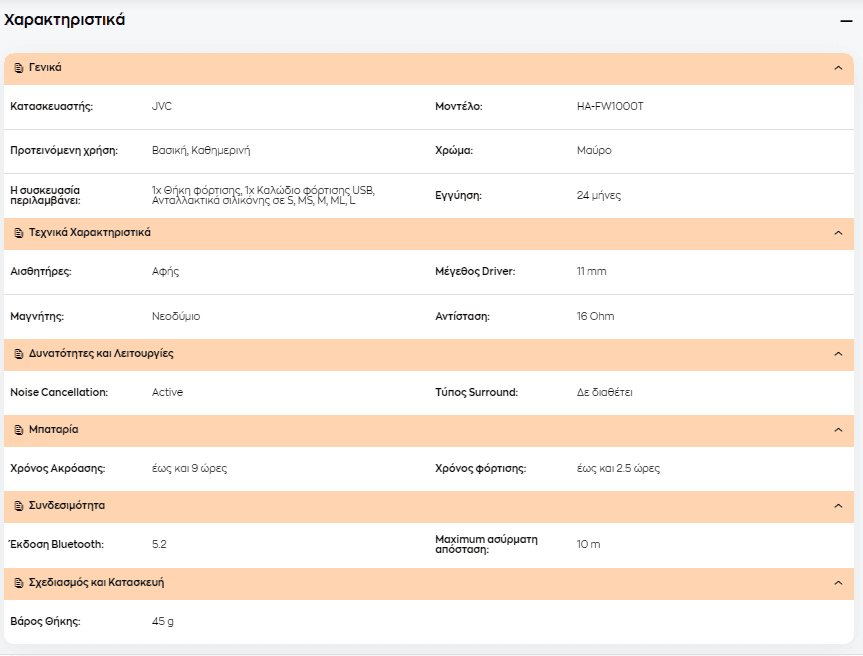The height and width of the screenshot is (656, 863).
Task: Collapse the Χαρακτηριστικά section with minus icon
Action: [x=846, y=21]
